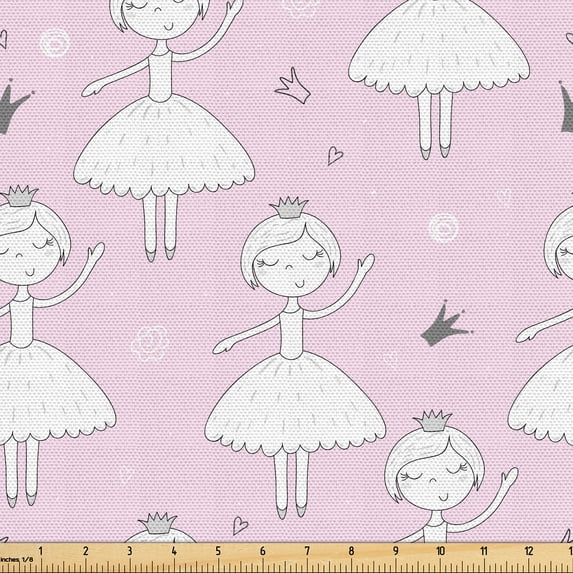Select the number 4 on the ruler
573x573 pixels.
pyautogui.click(x=174, y=551)
